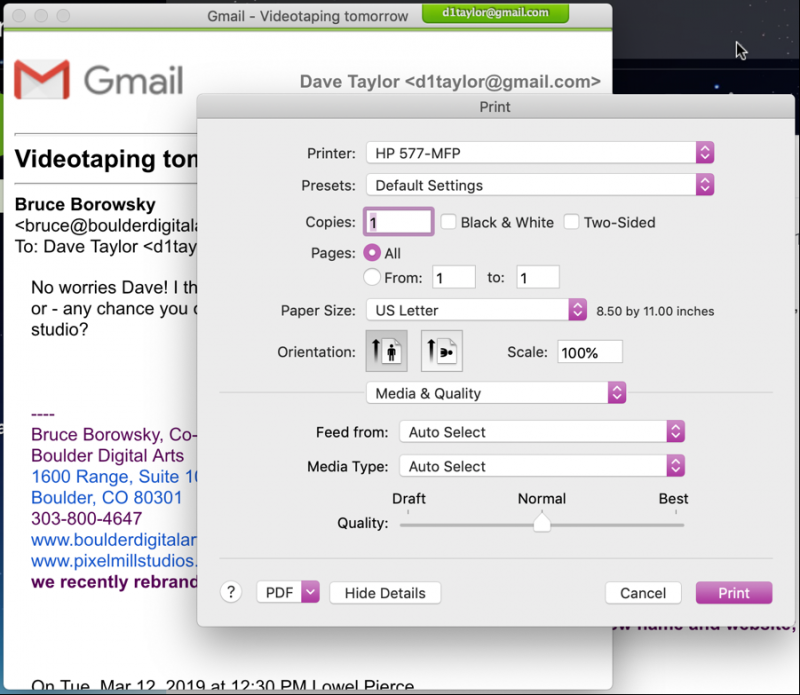Select the landscape orientation icon

pyautogui.click(x=441, y=351)
